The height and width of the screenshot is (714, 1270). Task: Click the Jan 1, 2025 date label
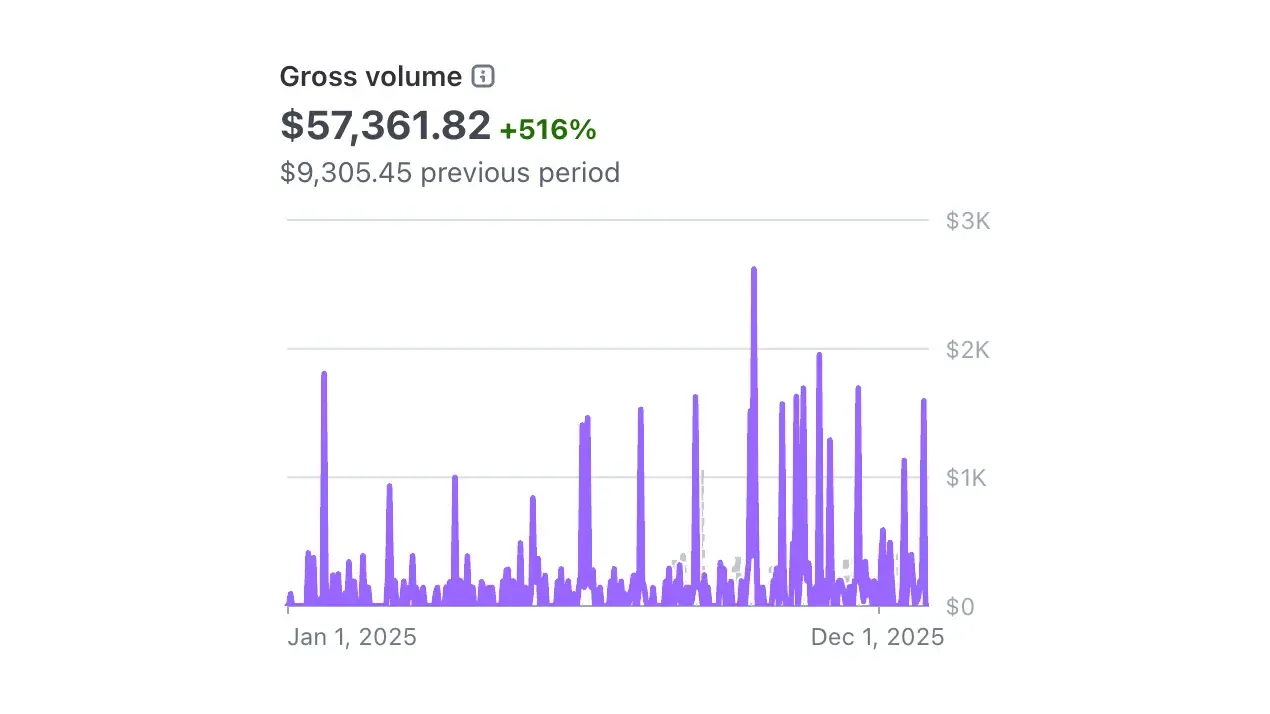(351, 637)
